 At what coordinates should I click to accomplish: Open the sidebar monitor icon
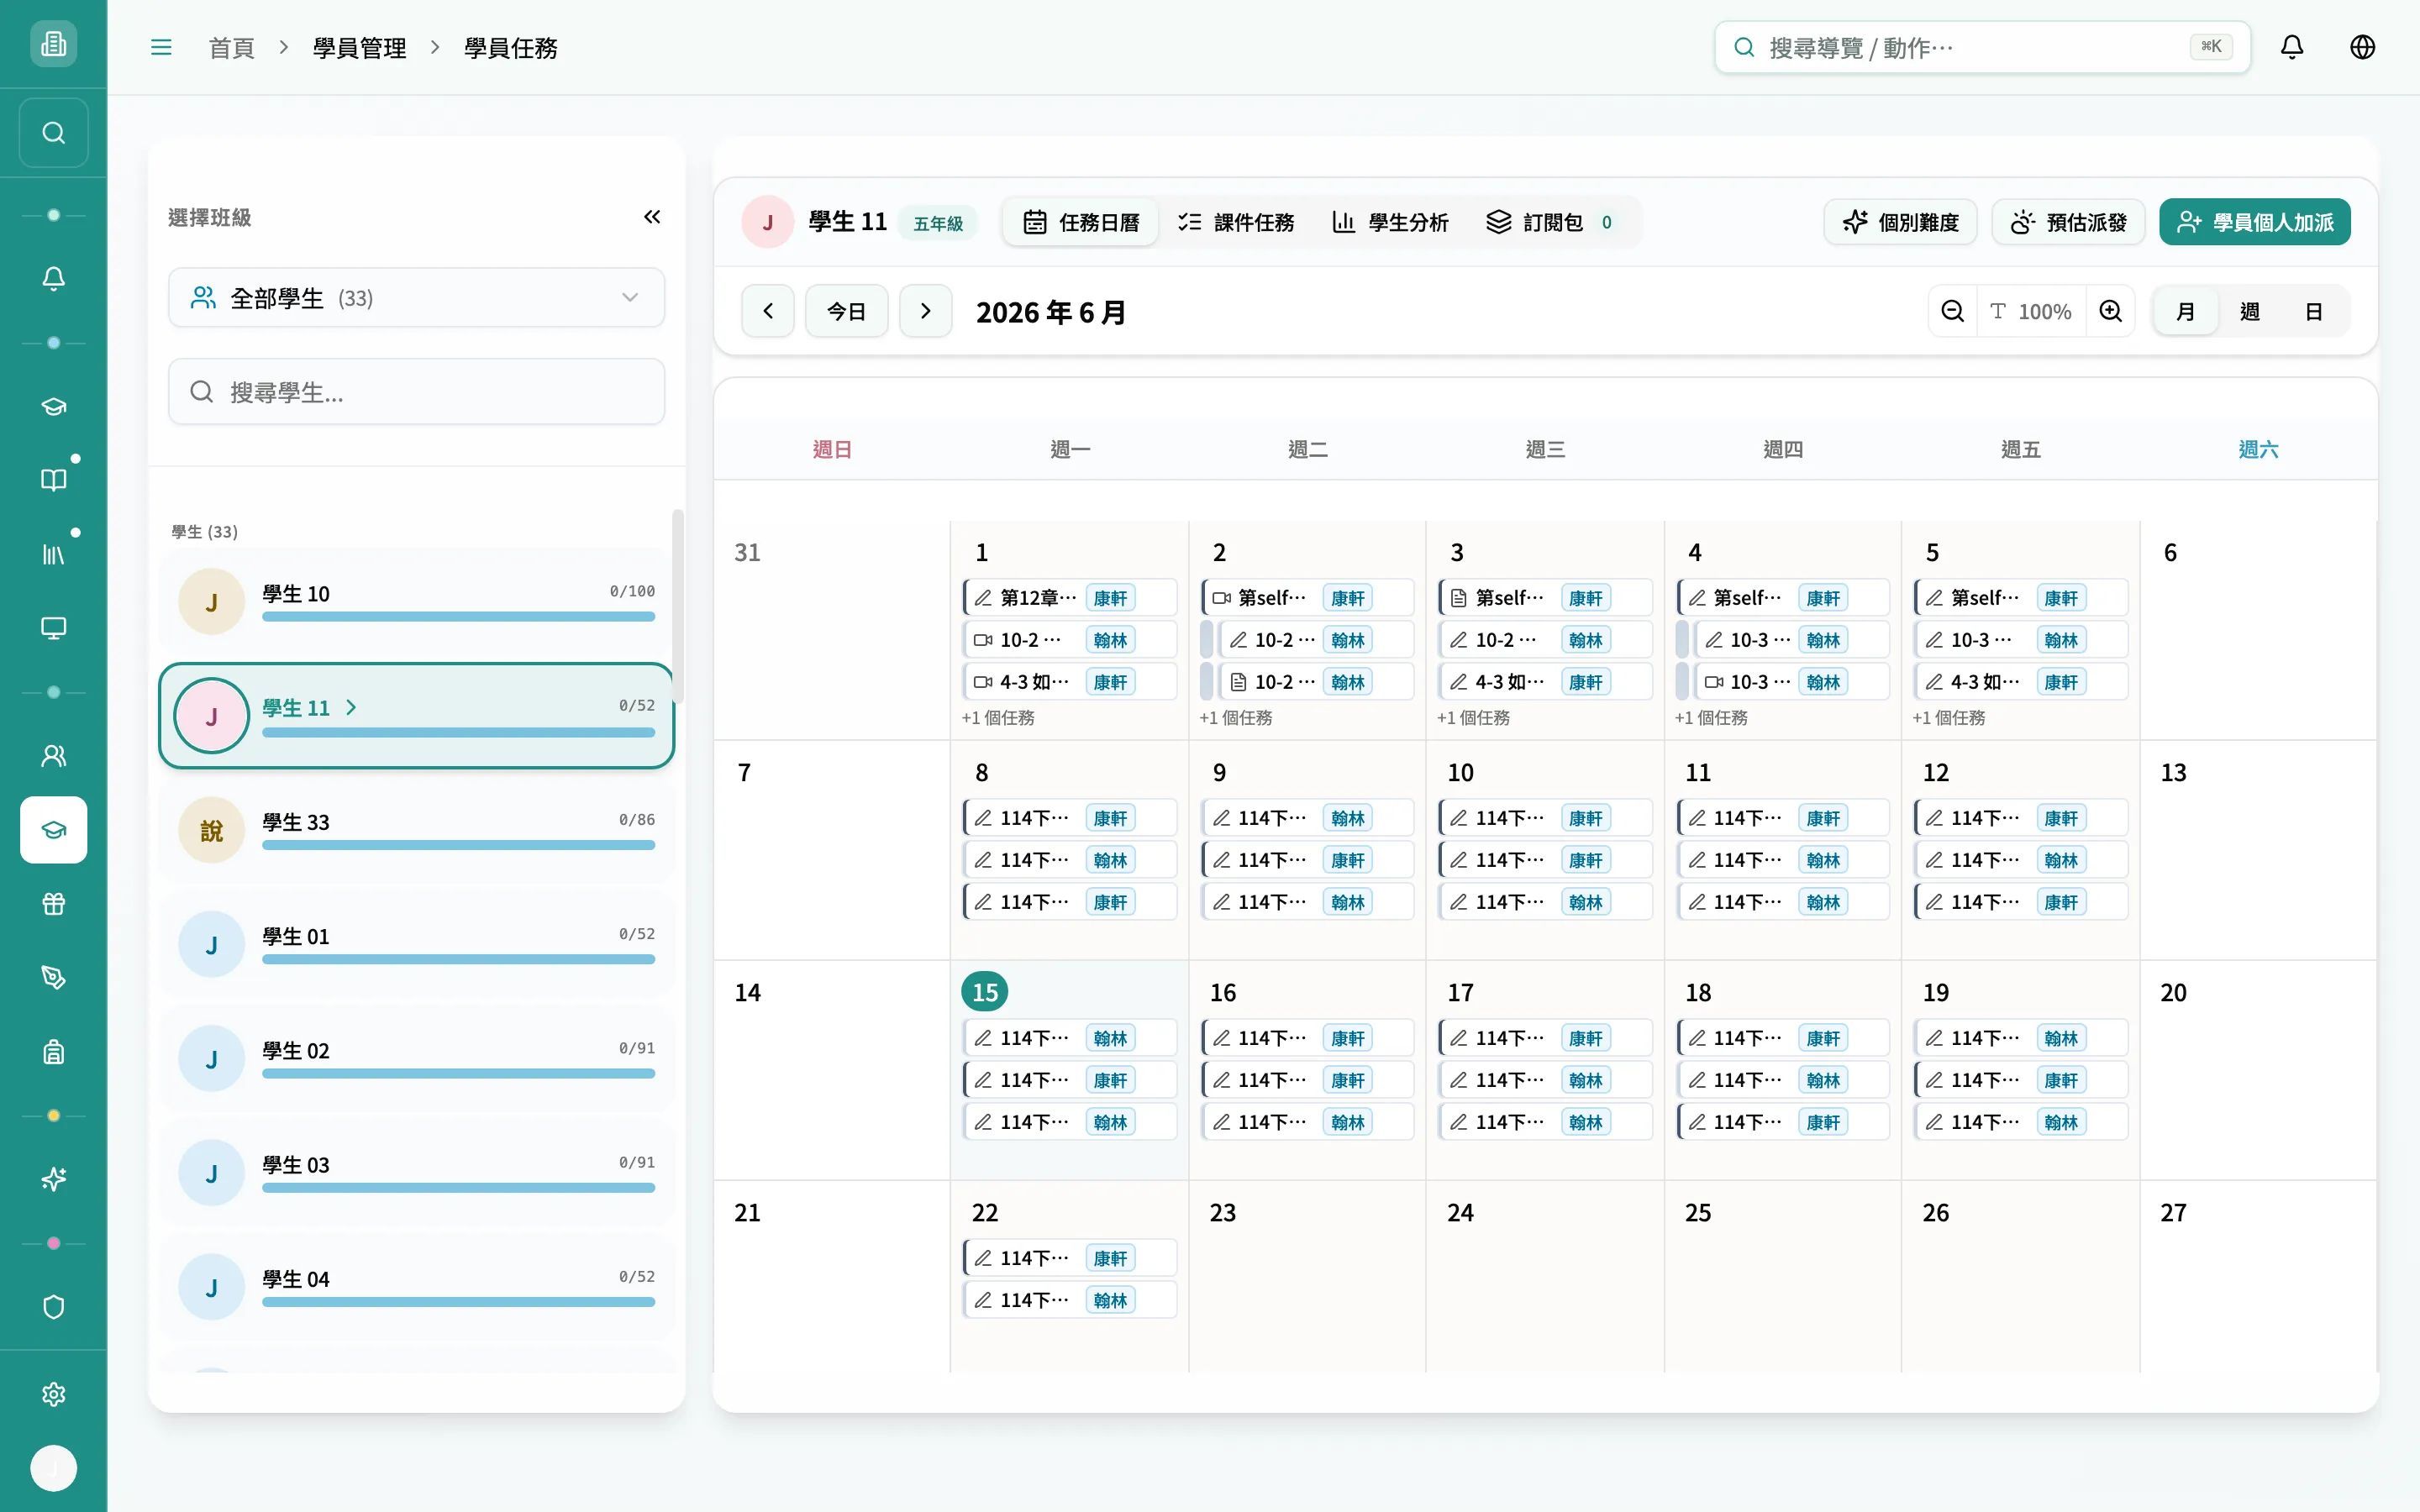pos(53,628)
